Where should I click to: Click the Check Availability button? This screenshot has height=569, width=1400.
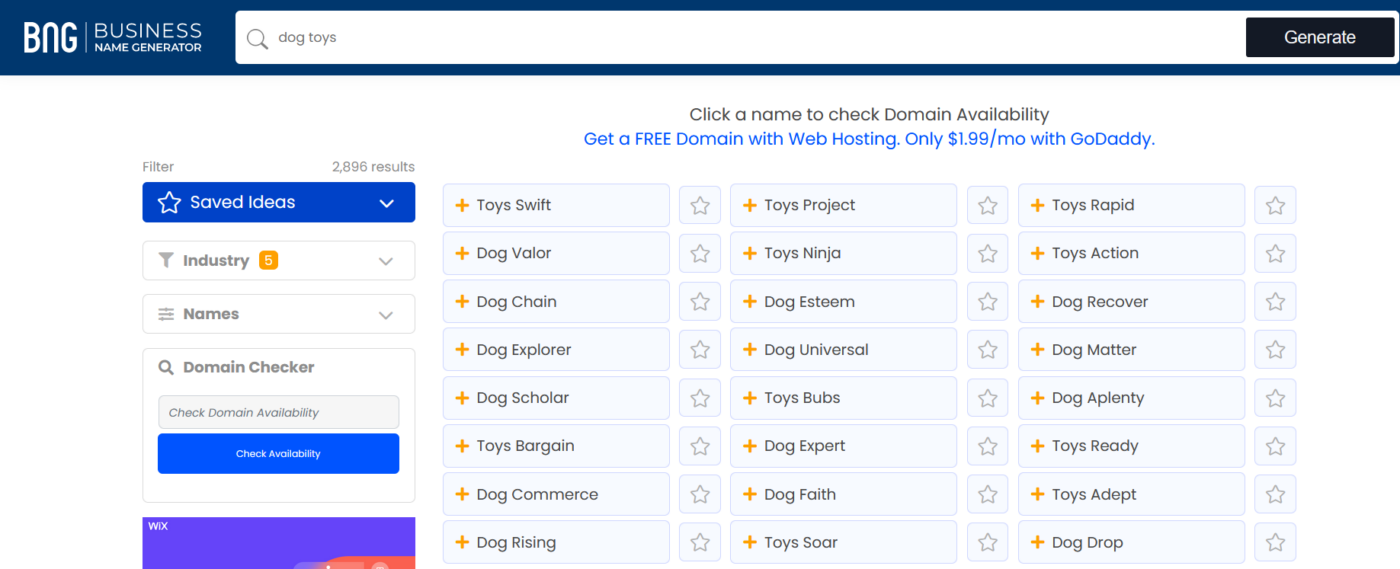pyautogui.click(x=278, y=454)
